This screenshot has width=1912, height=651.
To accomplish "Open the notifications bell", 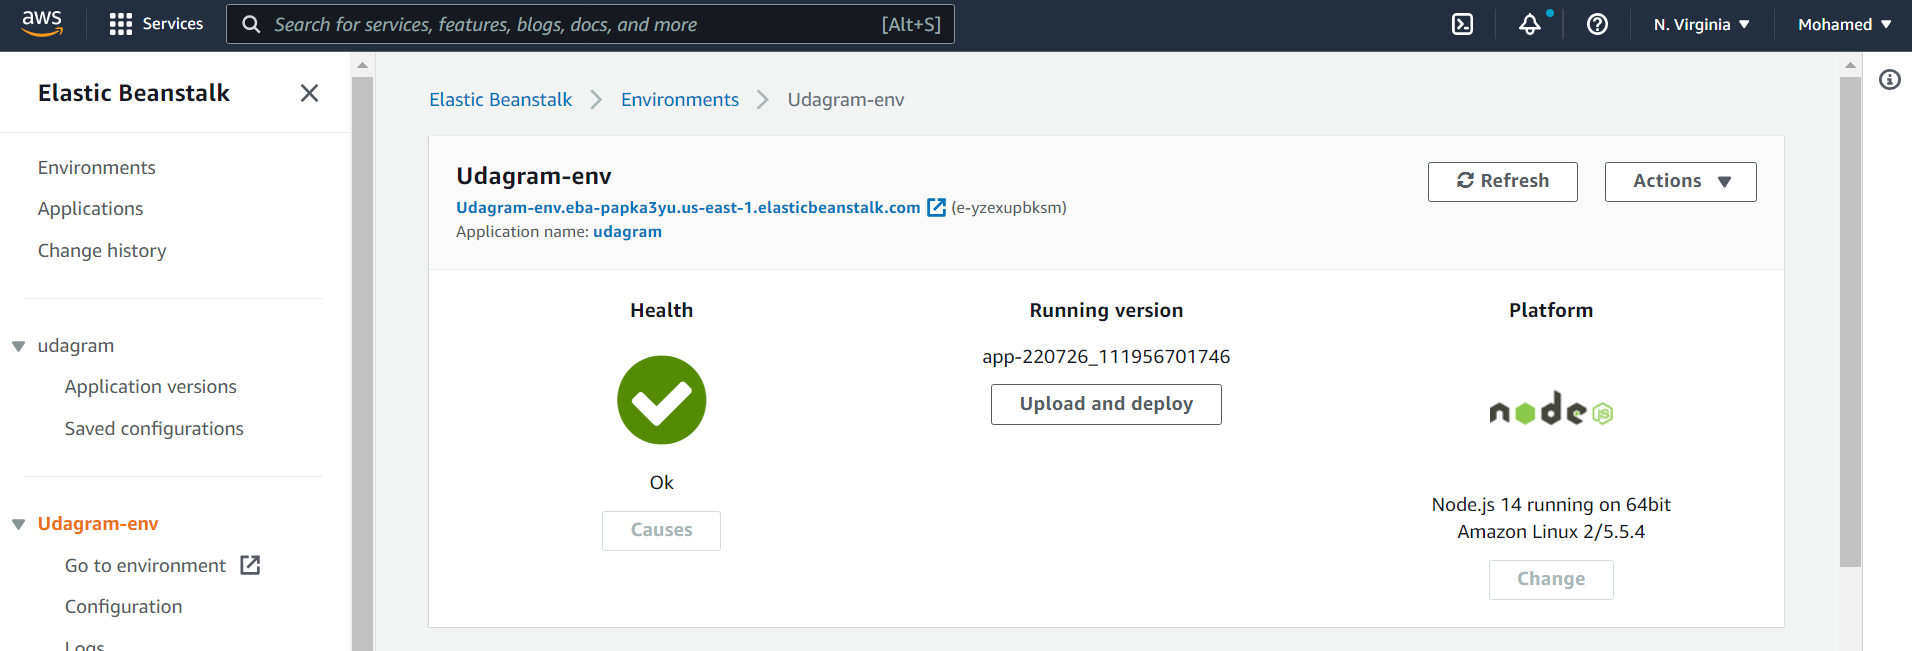I will [x=1530, y=24].
